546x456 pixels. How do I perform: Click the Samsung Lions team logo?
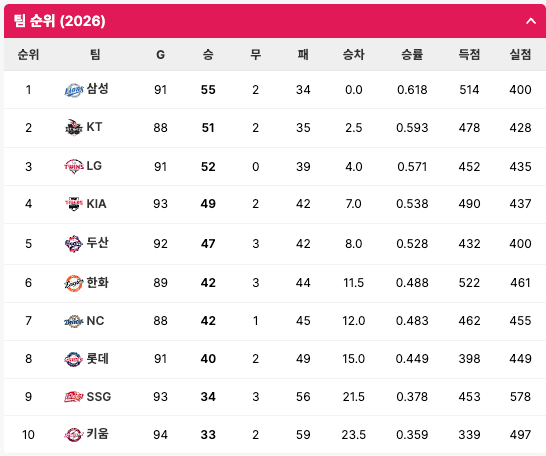(x=74, y=90)
